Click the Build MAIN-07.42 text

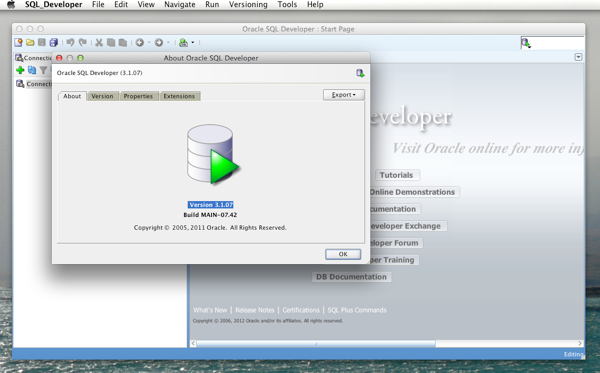210,215
